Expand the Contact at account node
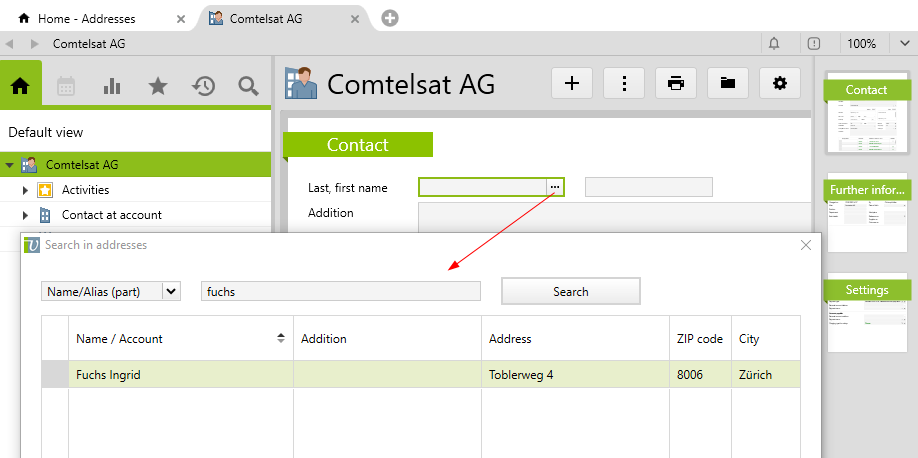This screenshot has height=458, width=918. point(26,215)
